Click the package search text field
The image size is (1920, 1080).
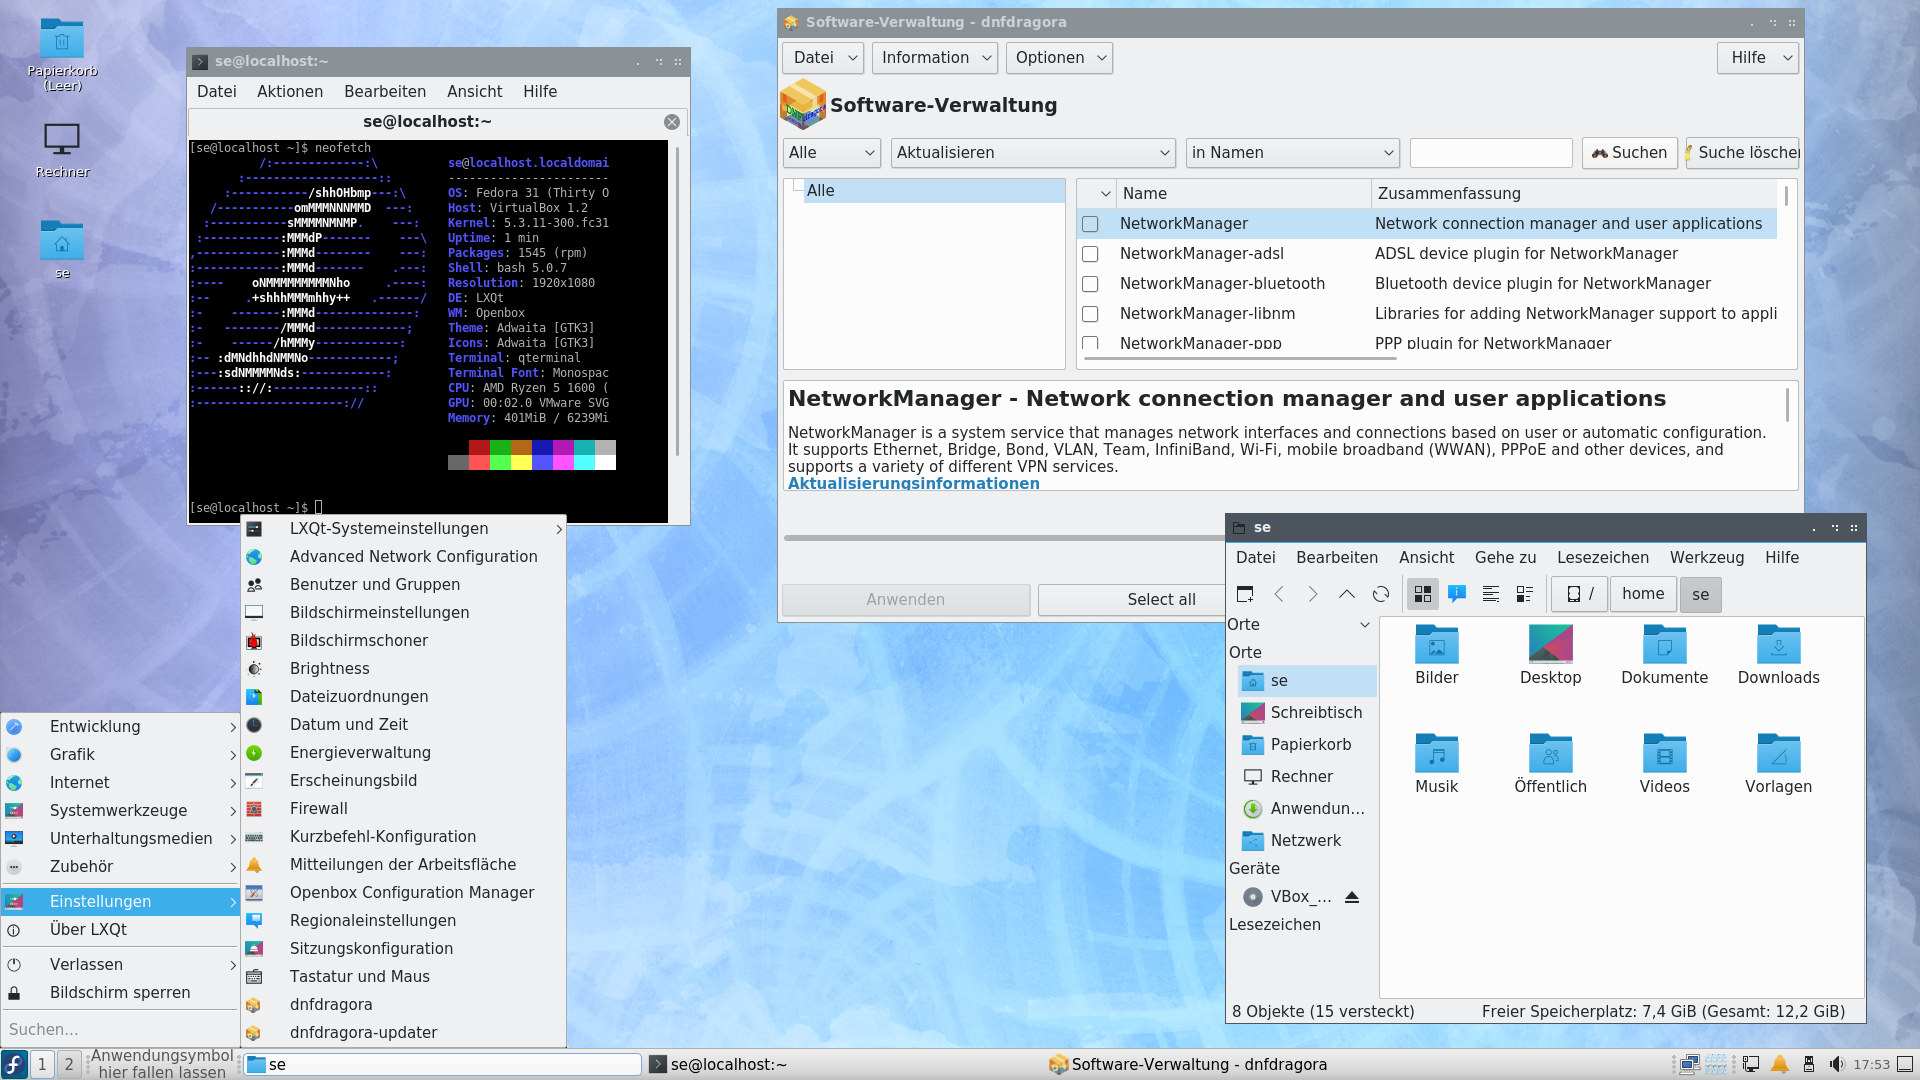point(1491,153)
